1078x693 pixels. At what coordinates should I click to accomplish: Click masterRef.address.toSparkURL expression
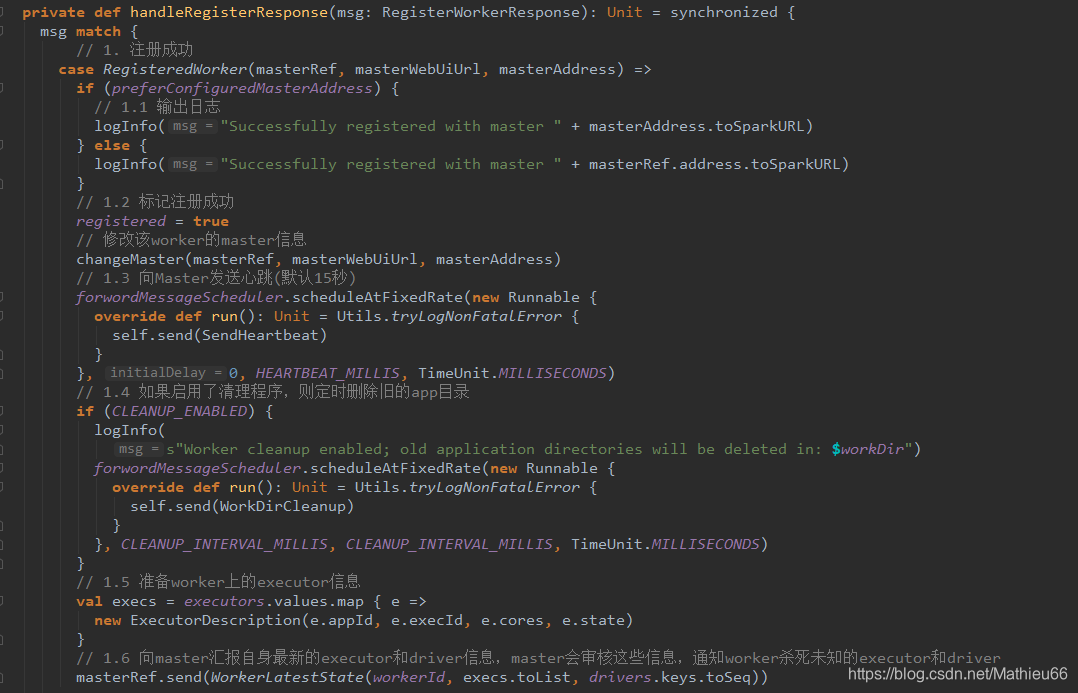(x=715, y=164)
